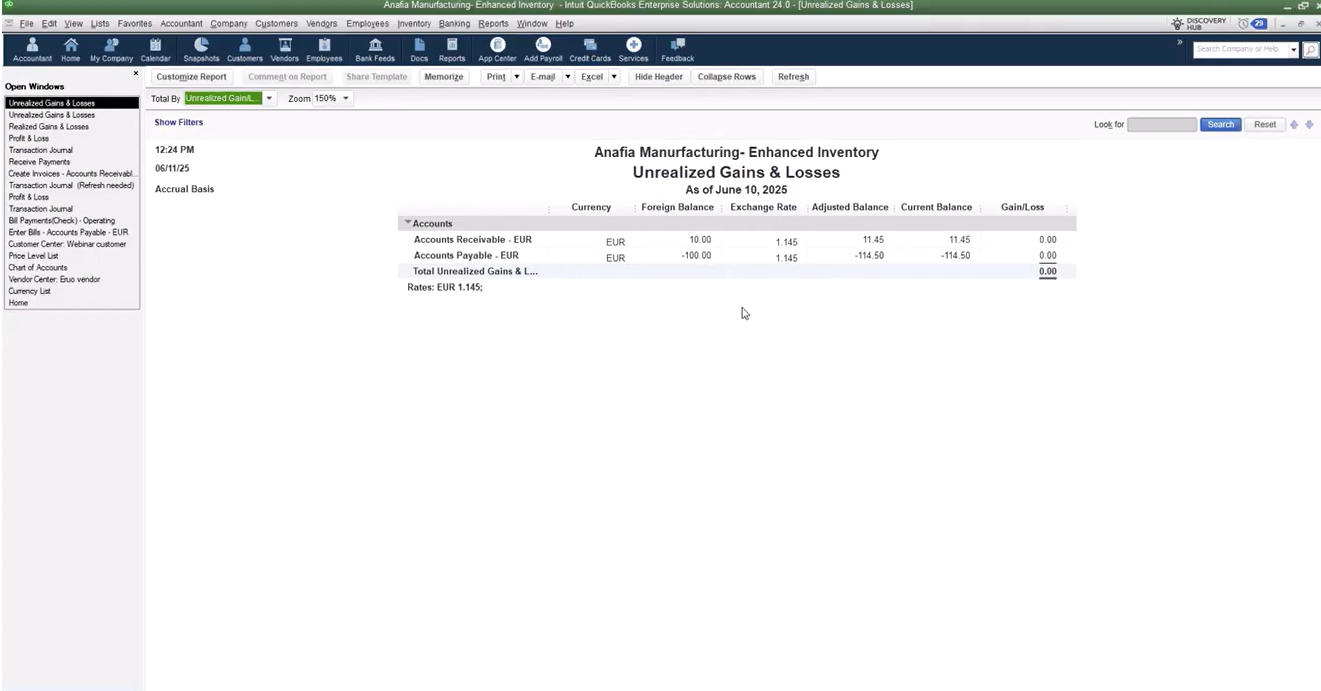
Task: Open the Vendors toolbar icon
Action: tap(284, 49)
